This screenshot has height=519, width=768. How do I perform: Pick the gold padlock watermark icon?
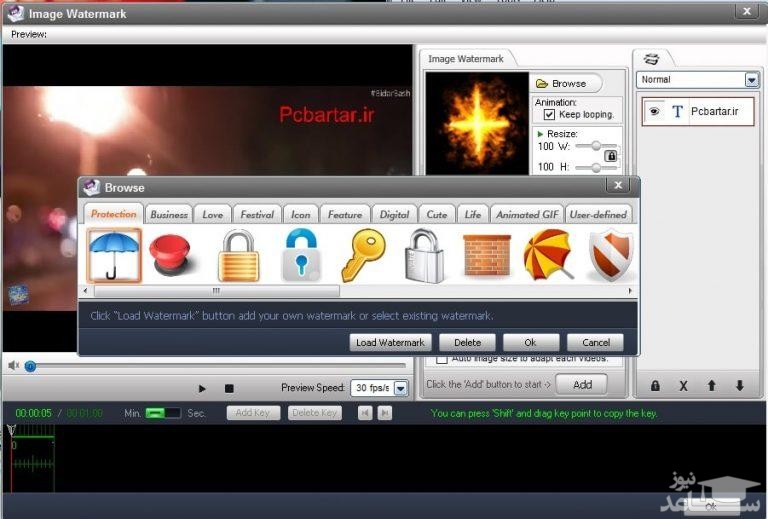pos(238,256)
